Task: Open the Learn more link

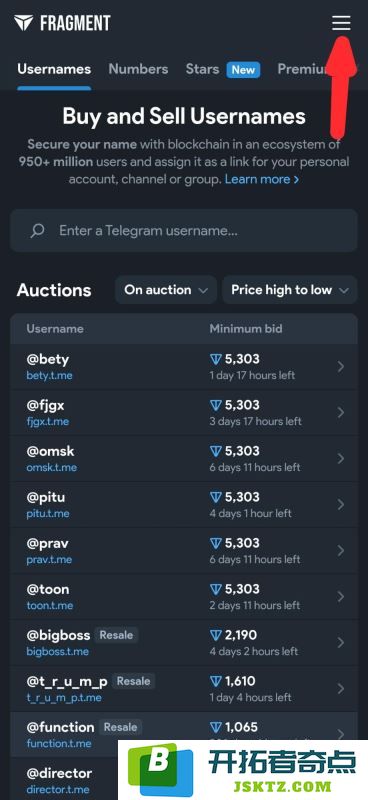Action: pyautogui.click(x=262, y=180)
